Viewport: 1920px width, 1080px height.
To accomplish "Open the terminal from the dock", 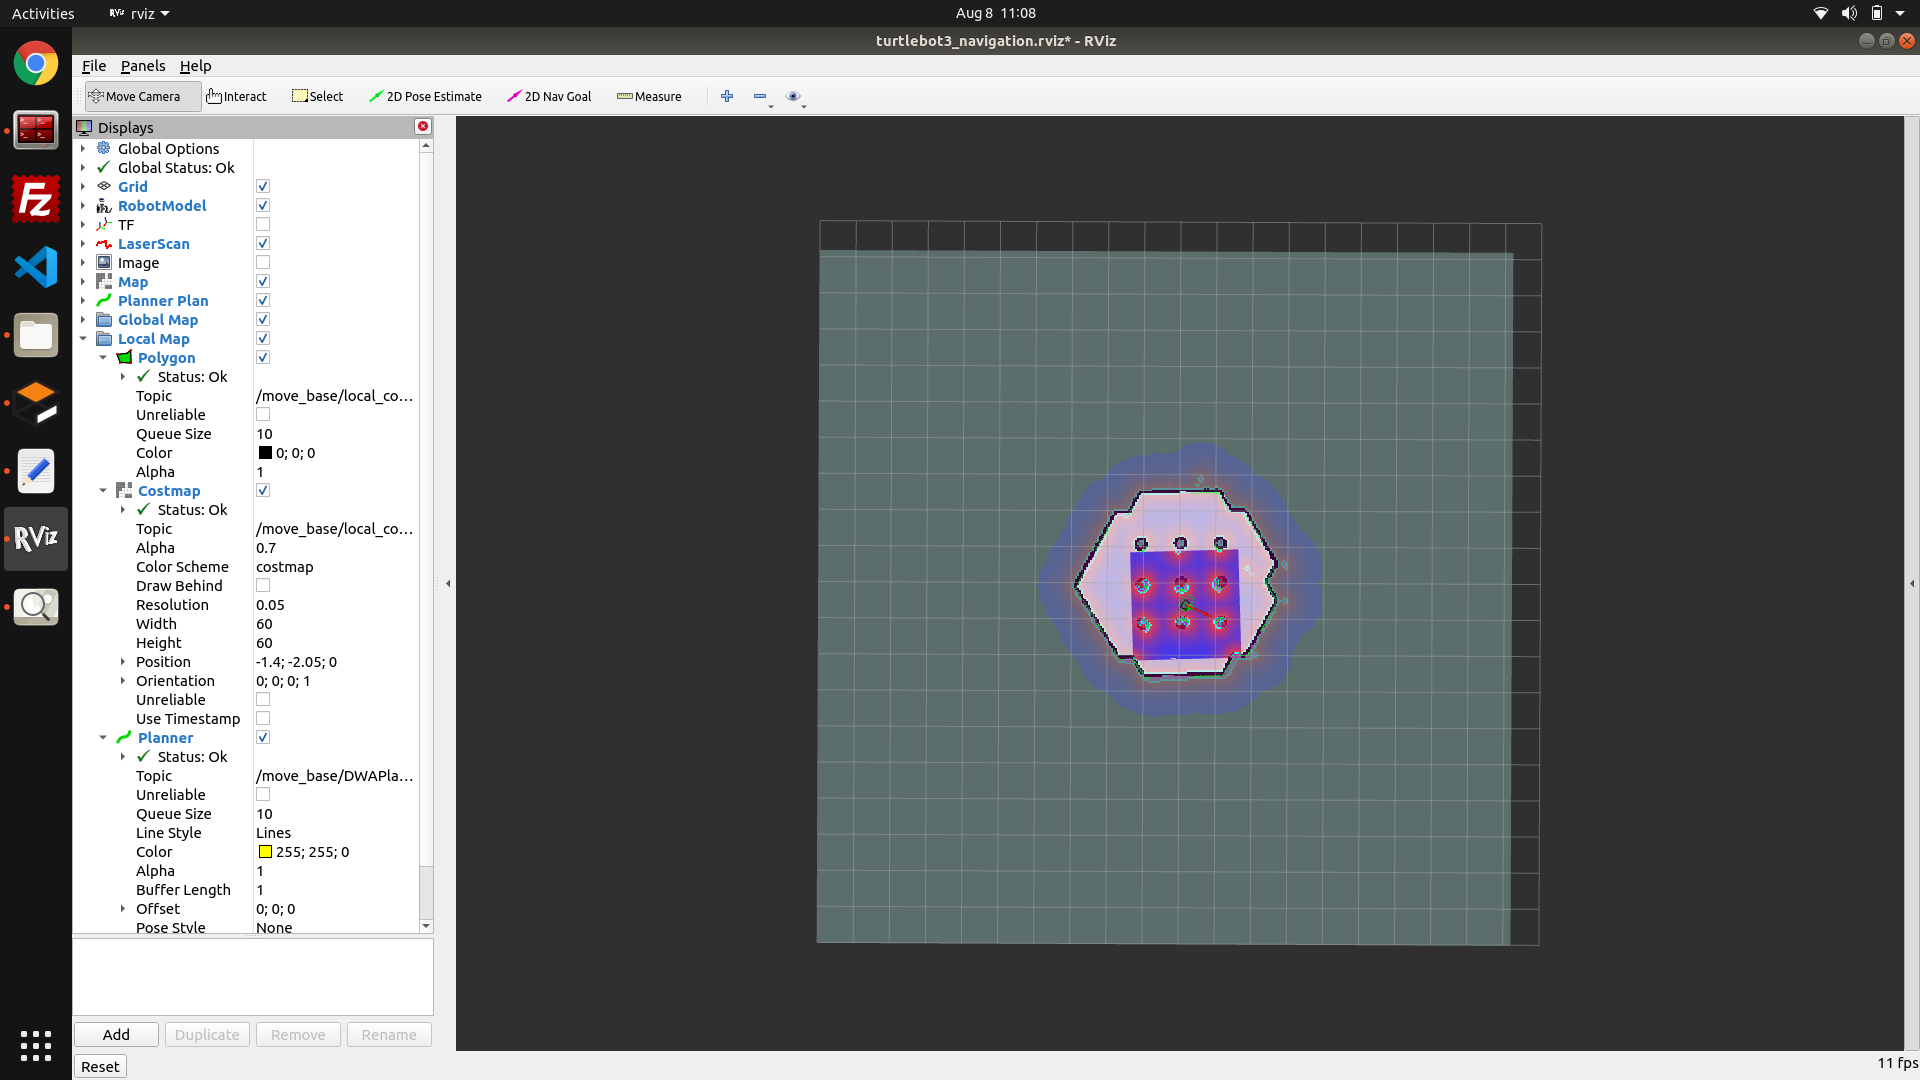I will 36,131.
